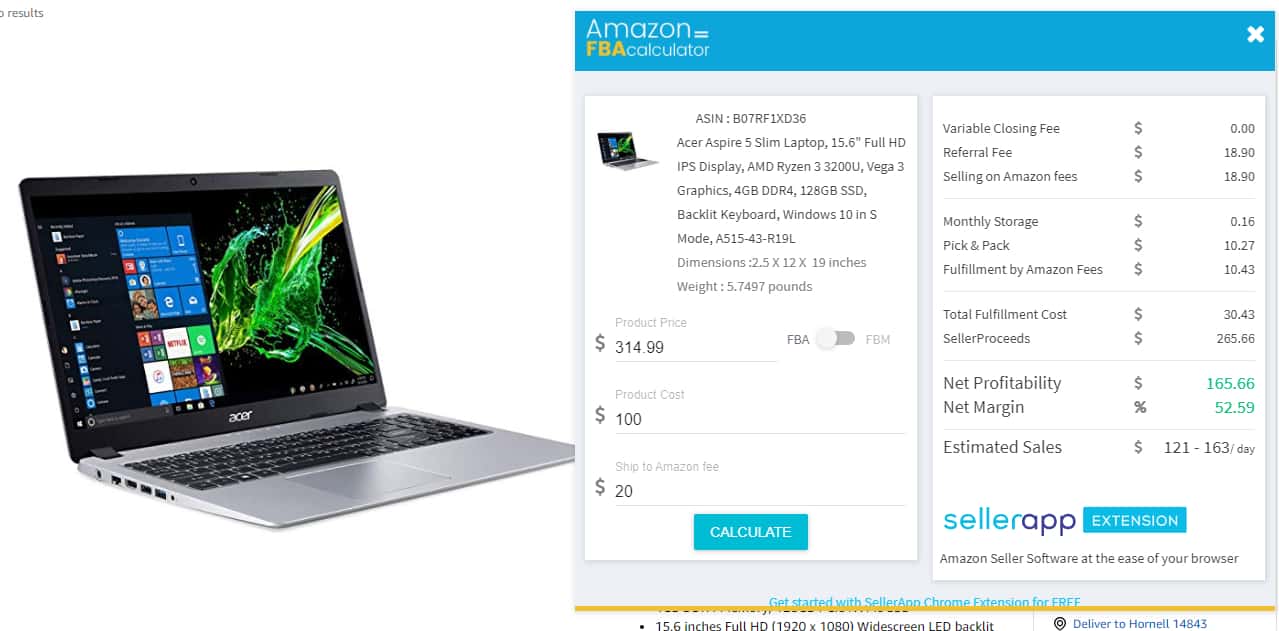
Task: Click the dollar icon beside Product Price
Action: tap(600, 343)
